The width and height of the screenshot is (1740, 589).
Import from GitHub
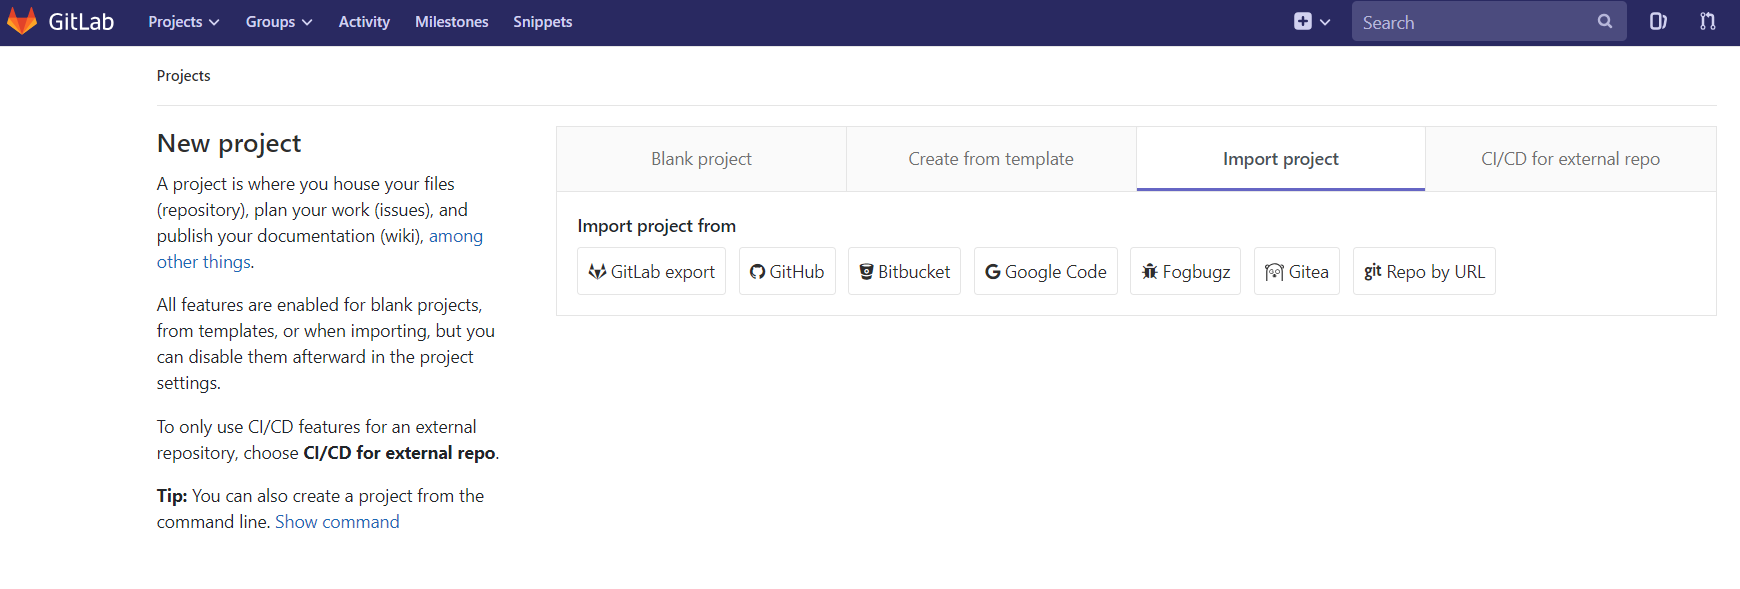(787, 271)
